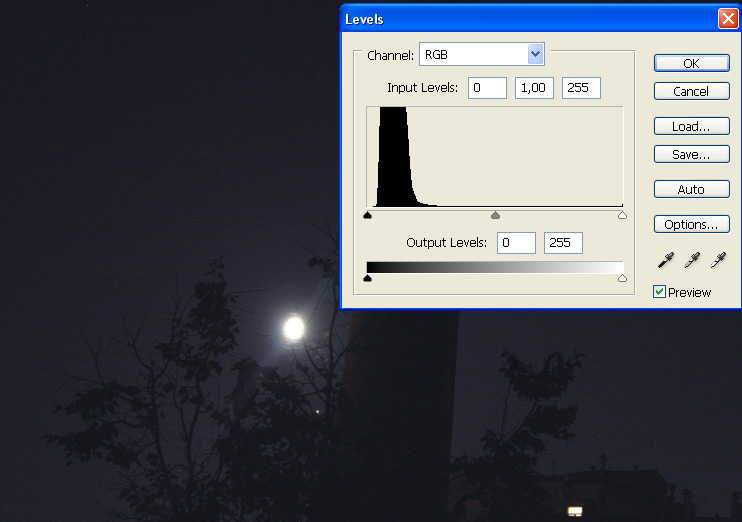
Task: Open Options... settings
Action: (x=691, y=224)
